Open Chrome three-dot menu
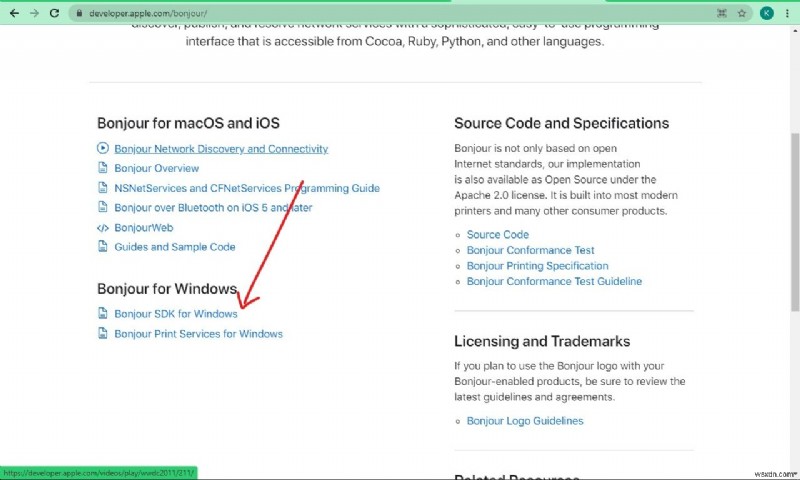Viewport: 800px width, 480px height. [x=787, y=13]
